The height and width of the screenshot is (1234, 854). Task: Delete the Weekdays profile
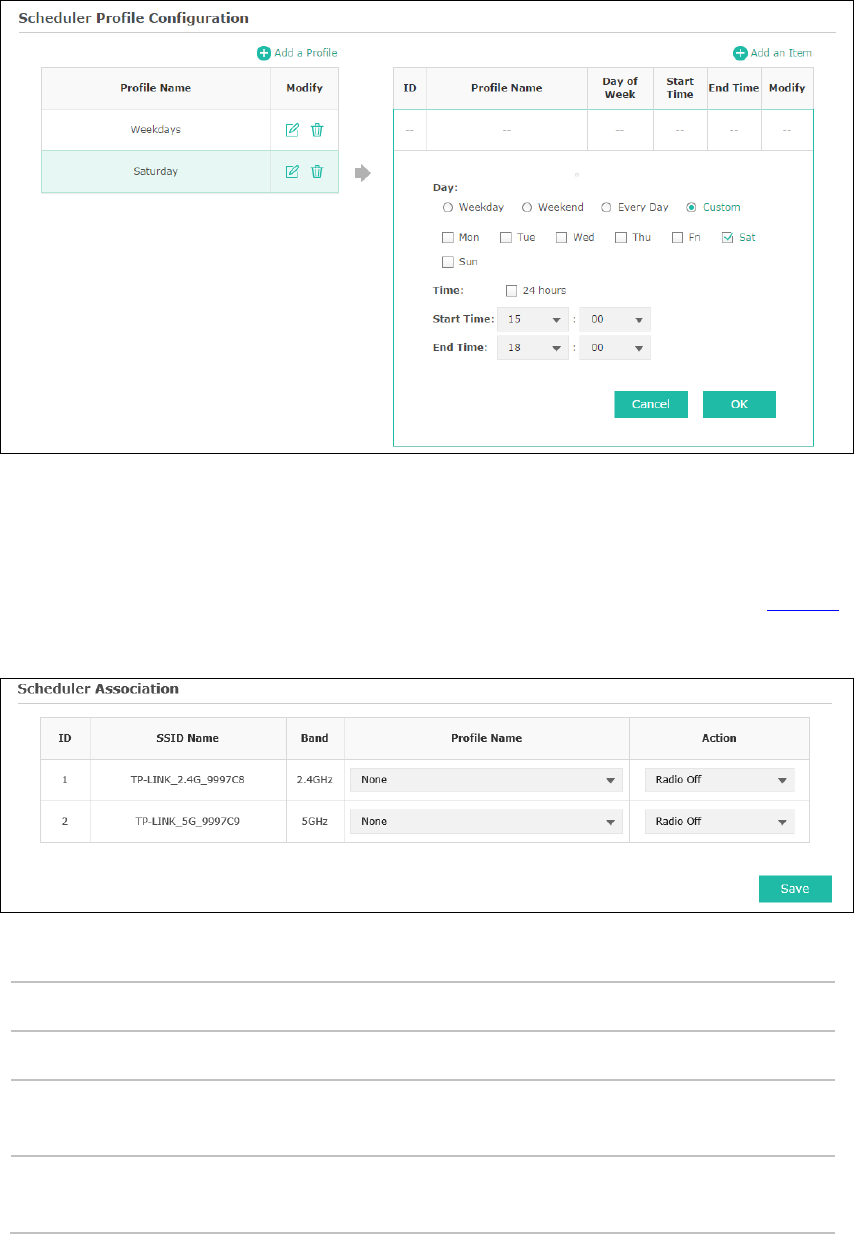click(317, 130)
